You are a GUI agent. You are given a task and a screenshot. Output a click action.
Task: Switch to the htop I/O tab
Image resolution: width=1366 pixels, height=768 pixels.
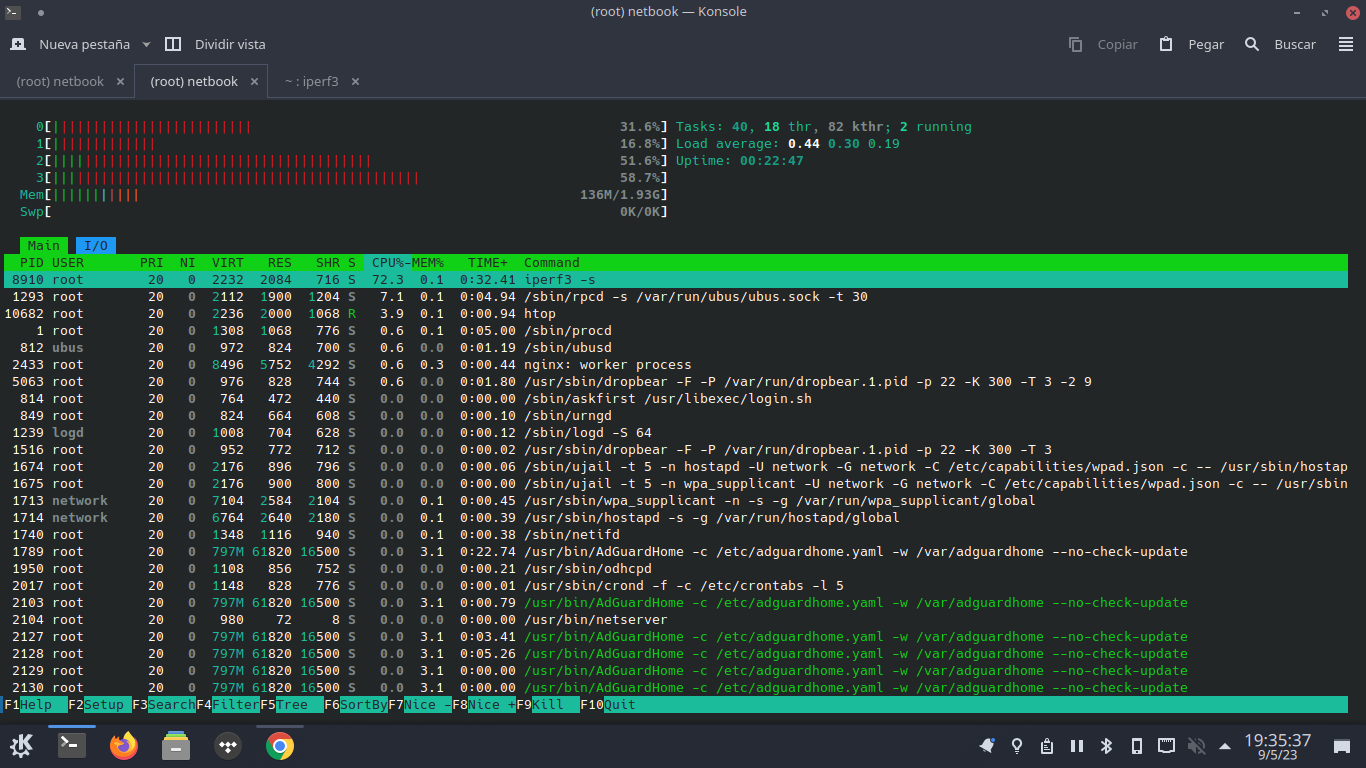[96, 245]
